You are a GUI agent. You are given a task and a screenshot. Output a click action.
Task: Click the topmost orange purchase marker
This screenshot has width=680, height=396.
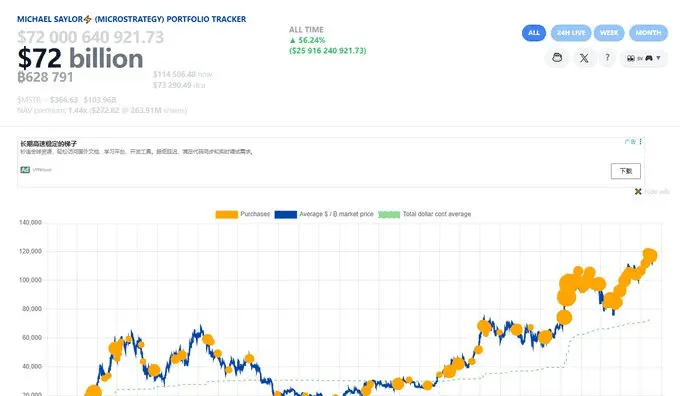(x=649, y=255)
